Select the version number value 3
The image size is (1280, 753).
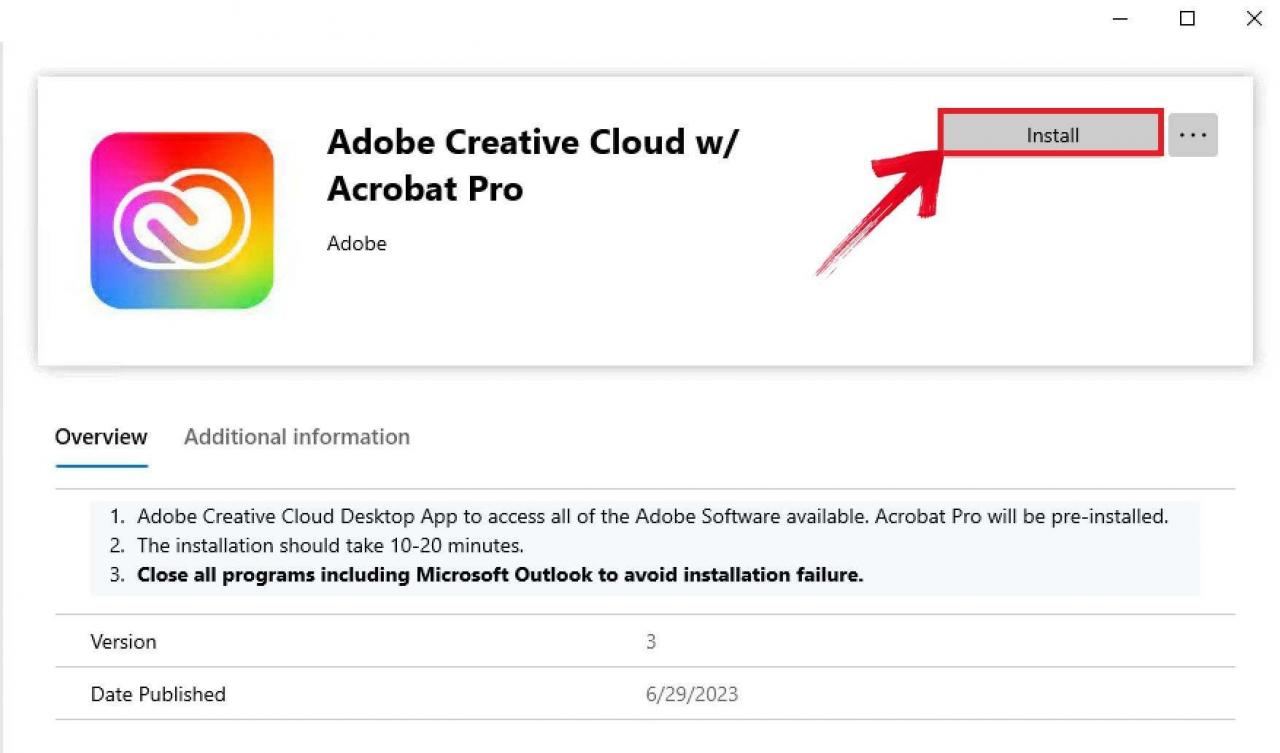pyautogui.click(x=651, y=642)
